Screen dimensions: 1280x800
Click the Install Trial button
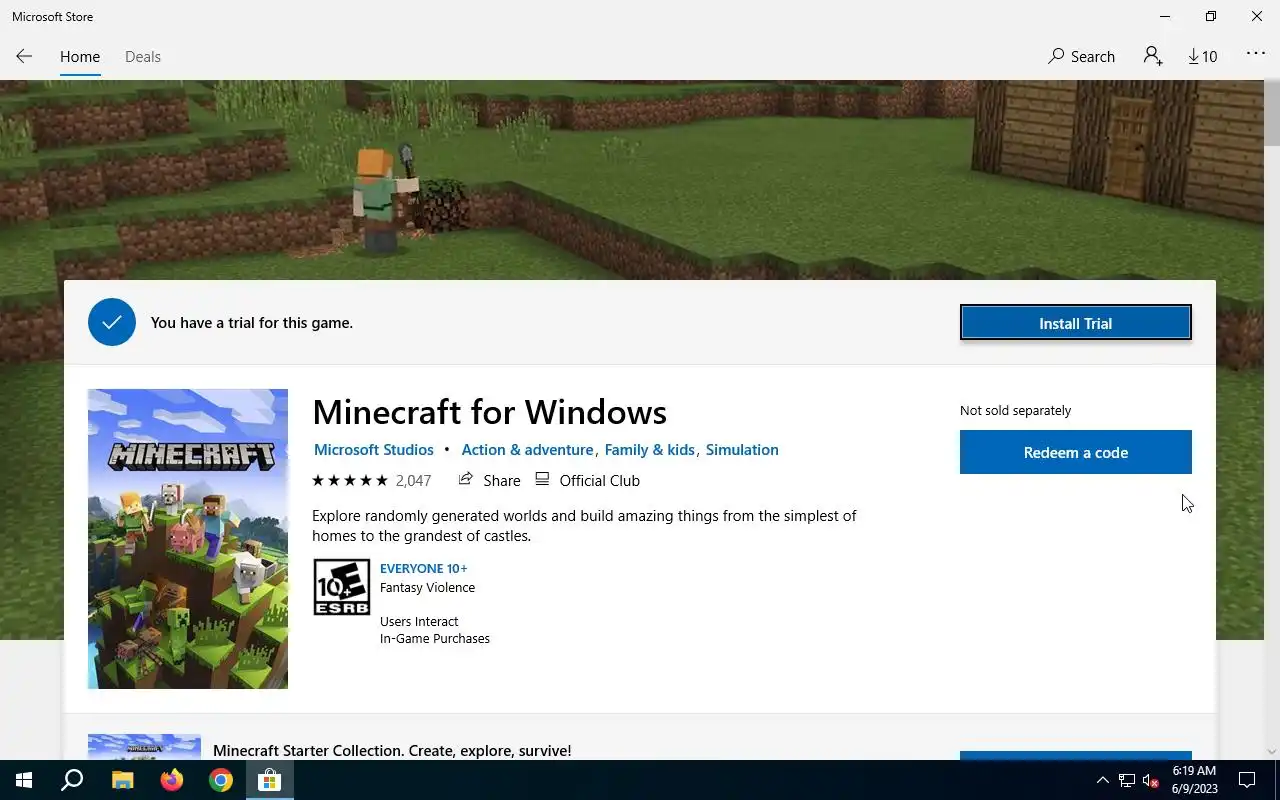click(x=1076, y=323)
